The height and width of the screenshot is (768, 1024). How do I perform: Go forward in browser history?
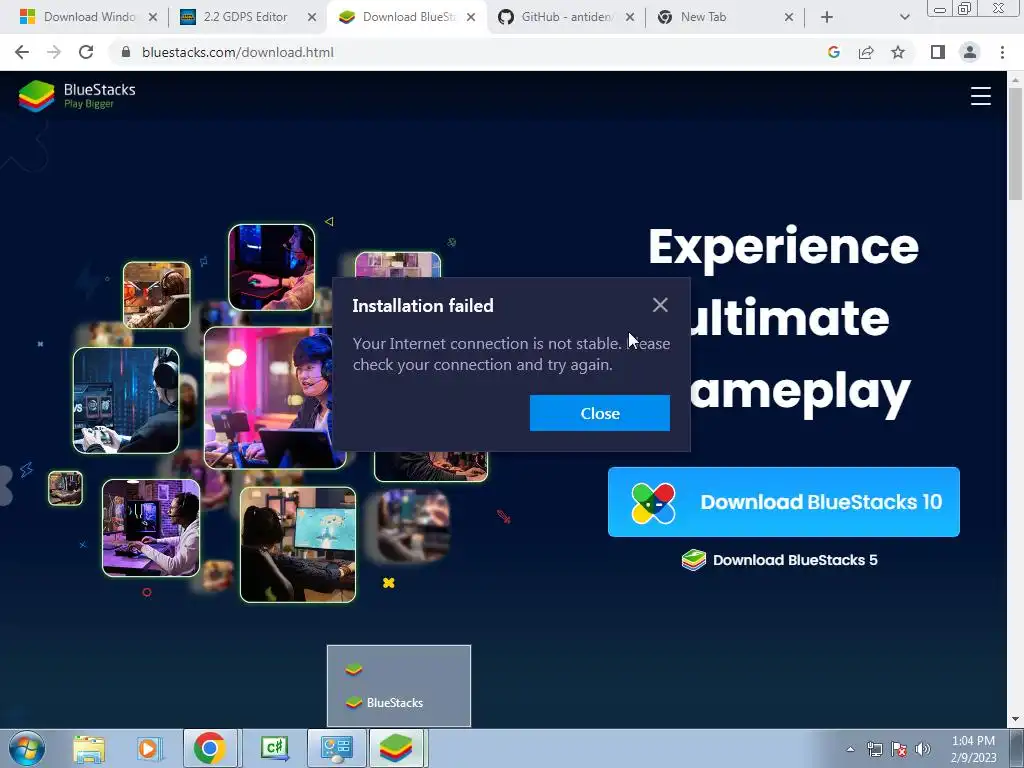point(54,52)
